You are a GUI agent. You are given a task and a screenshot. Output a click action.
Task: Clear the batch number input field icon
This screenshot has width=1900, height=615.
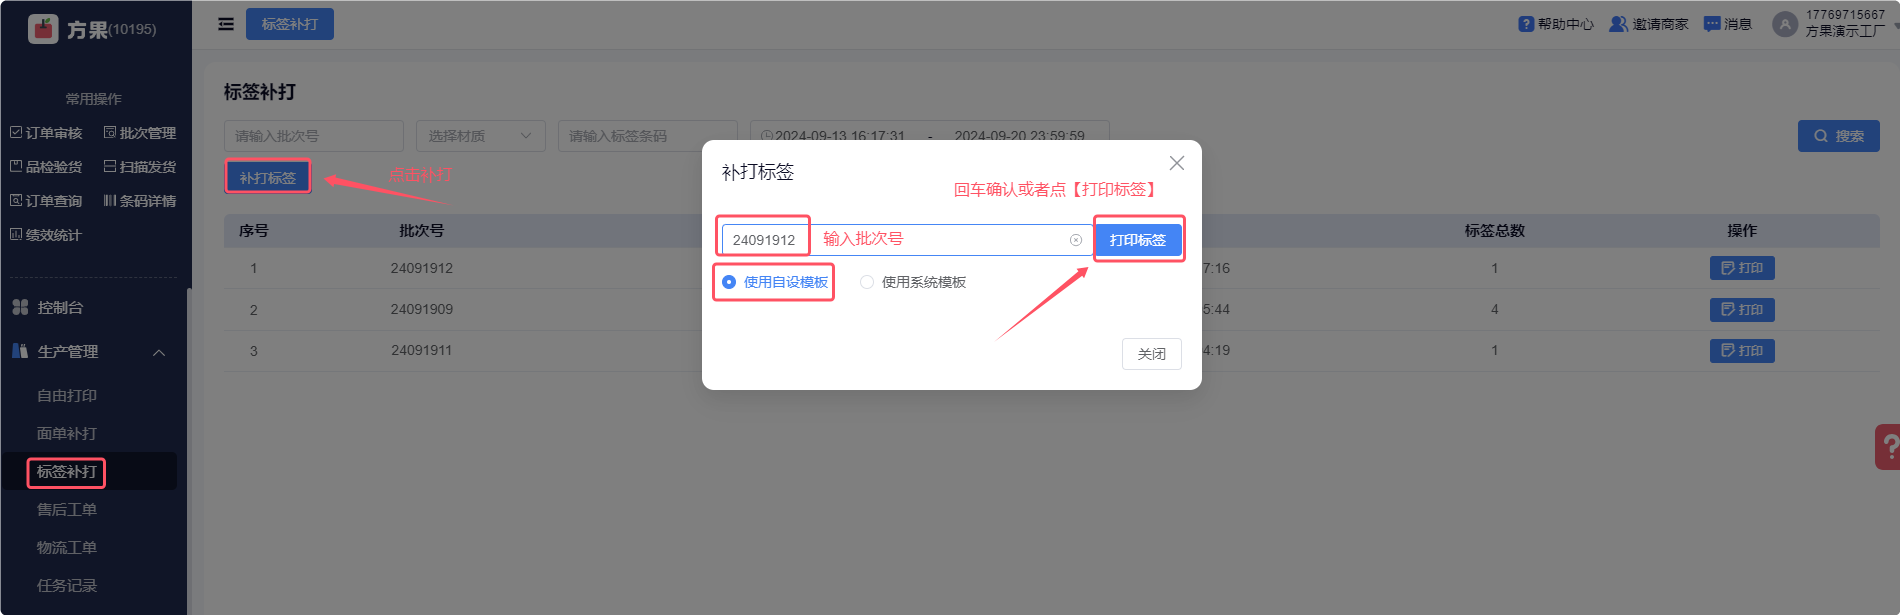[1076, 240]
